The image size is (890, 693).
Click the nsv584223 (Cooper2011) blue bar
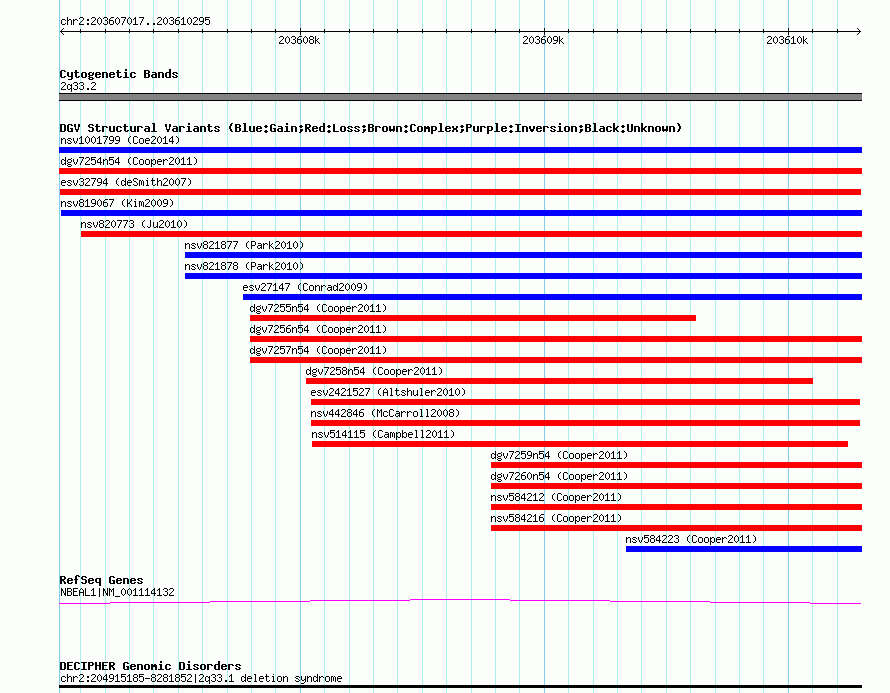point(744,549)
